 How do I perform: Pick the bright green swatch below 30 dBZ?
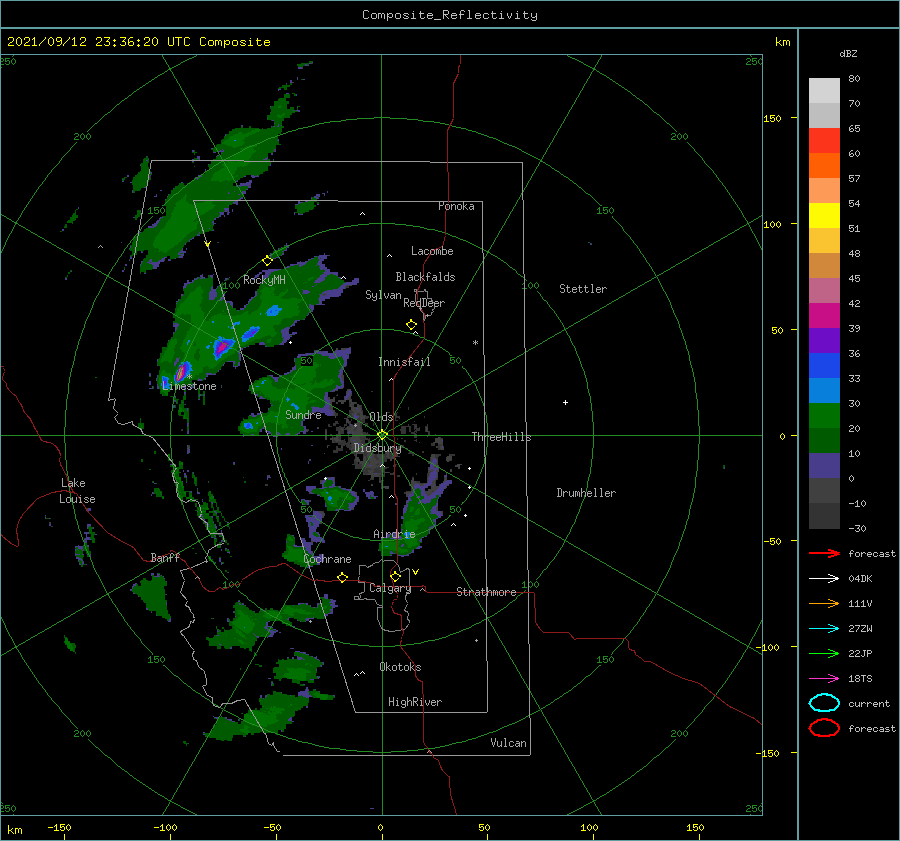pyautogui.click(x=824, y=415)
